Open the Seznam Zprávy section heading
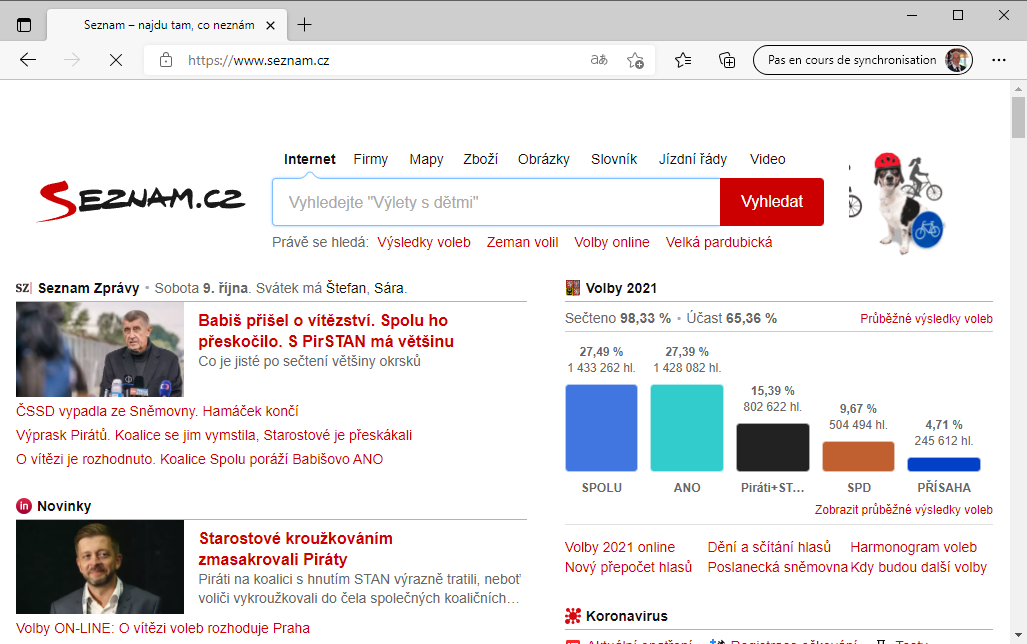The height and width of the screenshot is (644, 1027). (88, 288)
